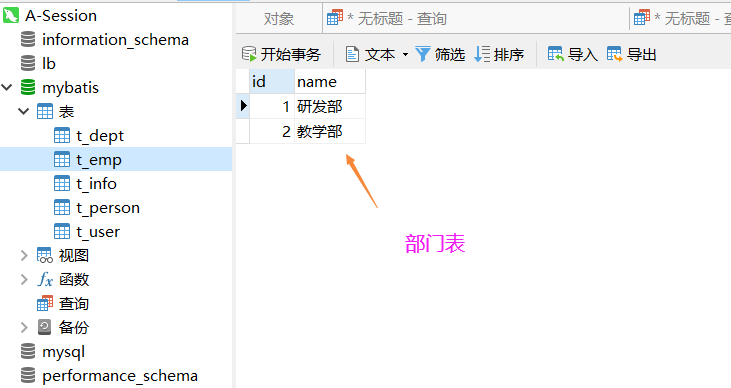Click the name column header
This screenshot has height=388, width=731.
(330, 82)
